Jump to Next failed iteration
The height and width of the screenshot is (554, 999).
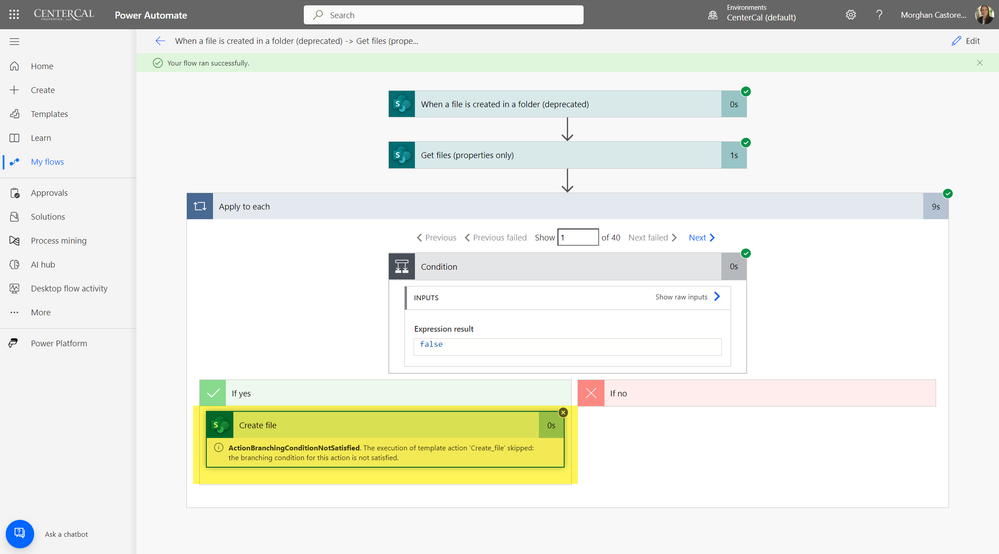tap(652, 238)
